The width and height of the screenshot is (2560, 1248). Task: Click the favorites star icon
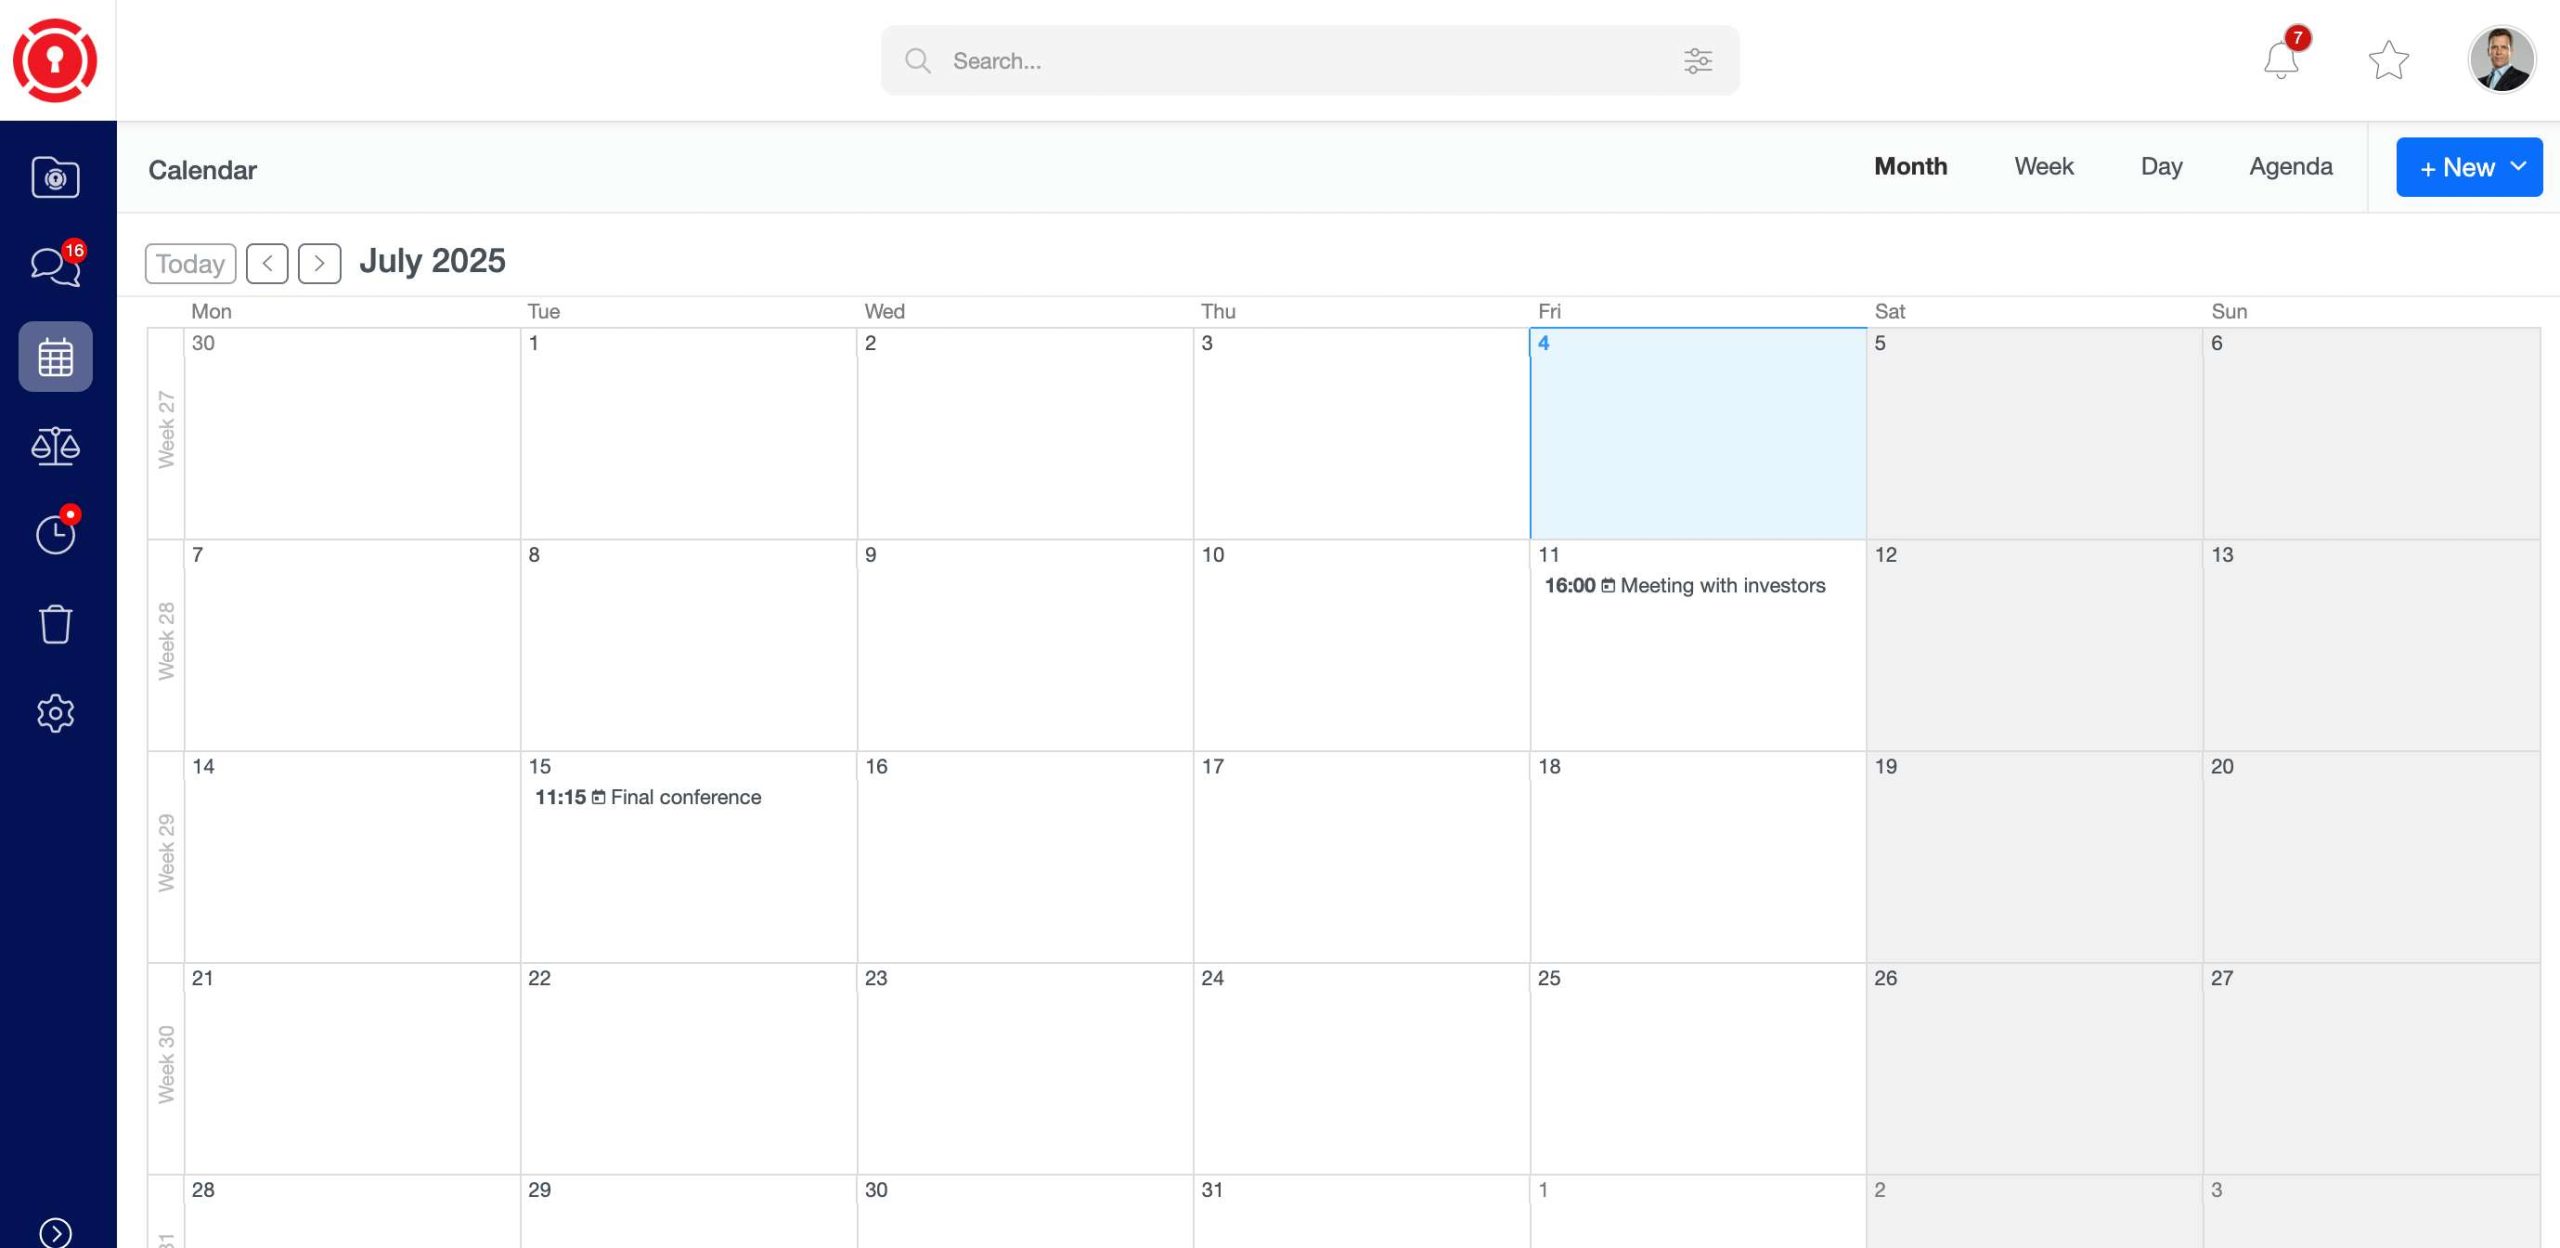(2388, 60)
